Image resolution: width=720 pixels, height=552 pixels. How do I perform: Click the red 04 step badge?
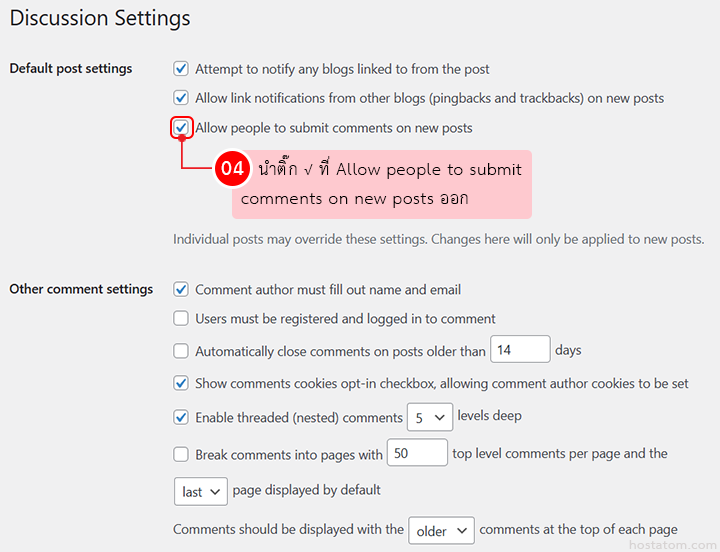pyautogui.click(x=232, y=169)
